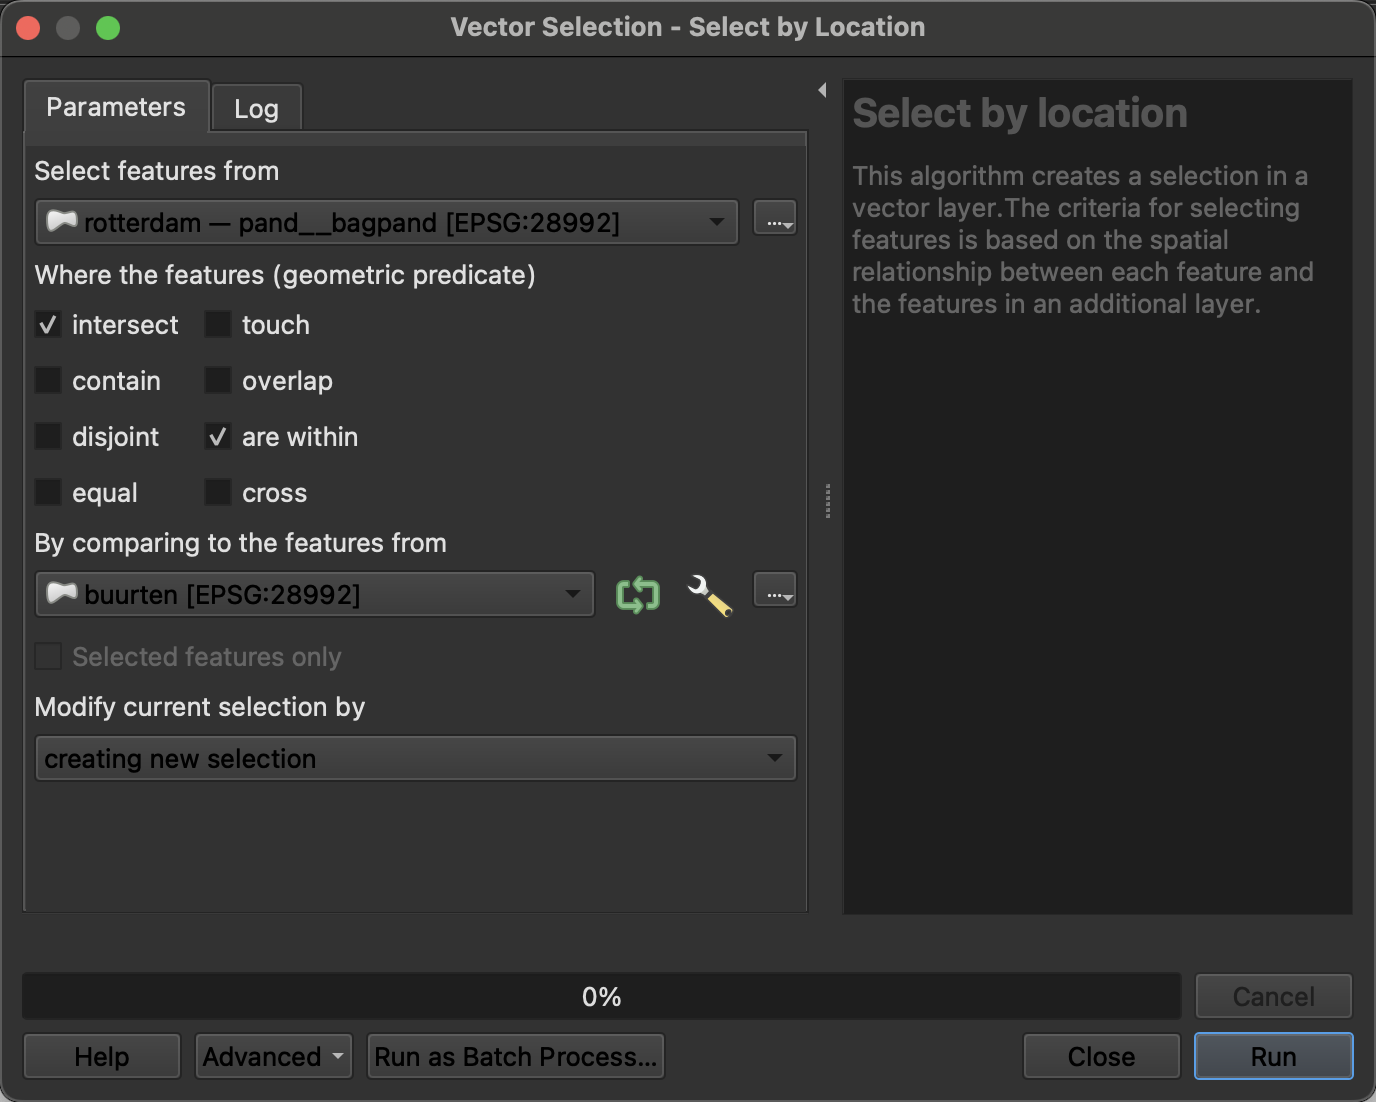This screenshot has width=1376, height=1102.
Task: Click the browse button beside buurten layer
Action: 774,591
